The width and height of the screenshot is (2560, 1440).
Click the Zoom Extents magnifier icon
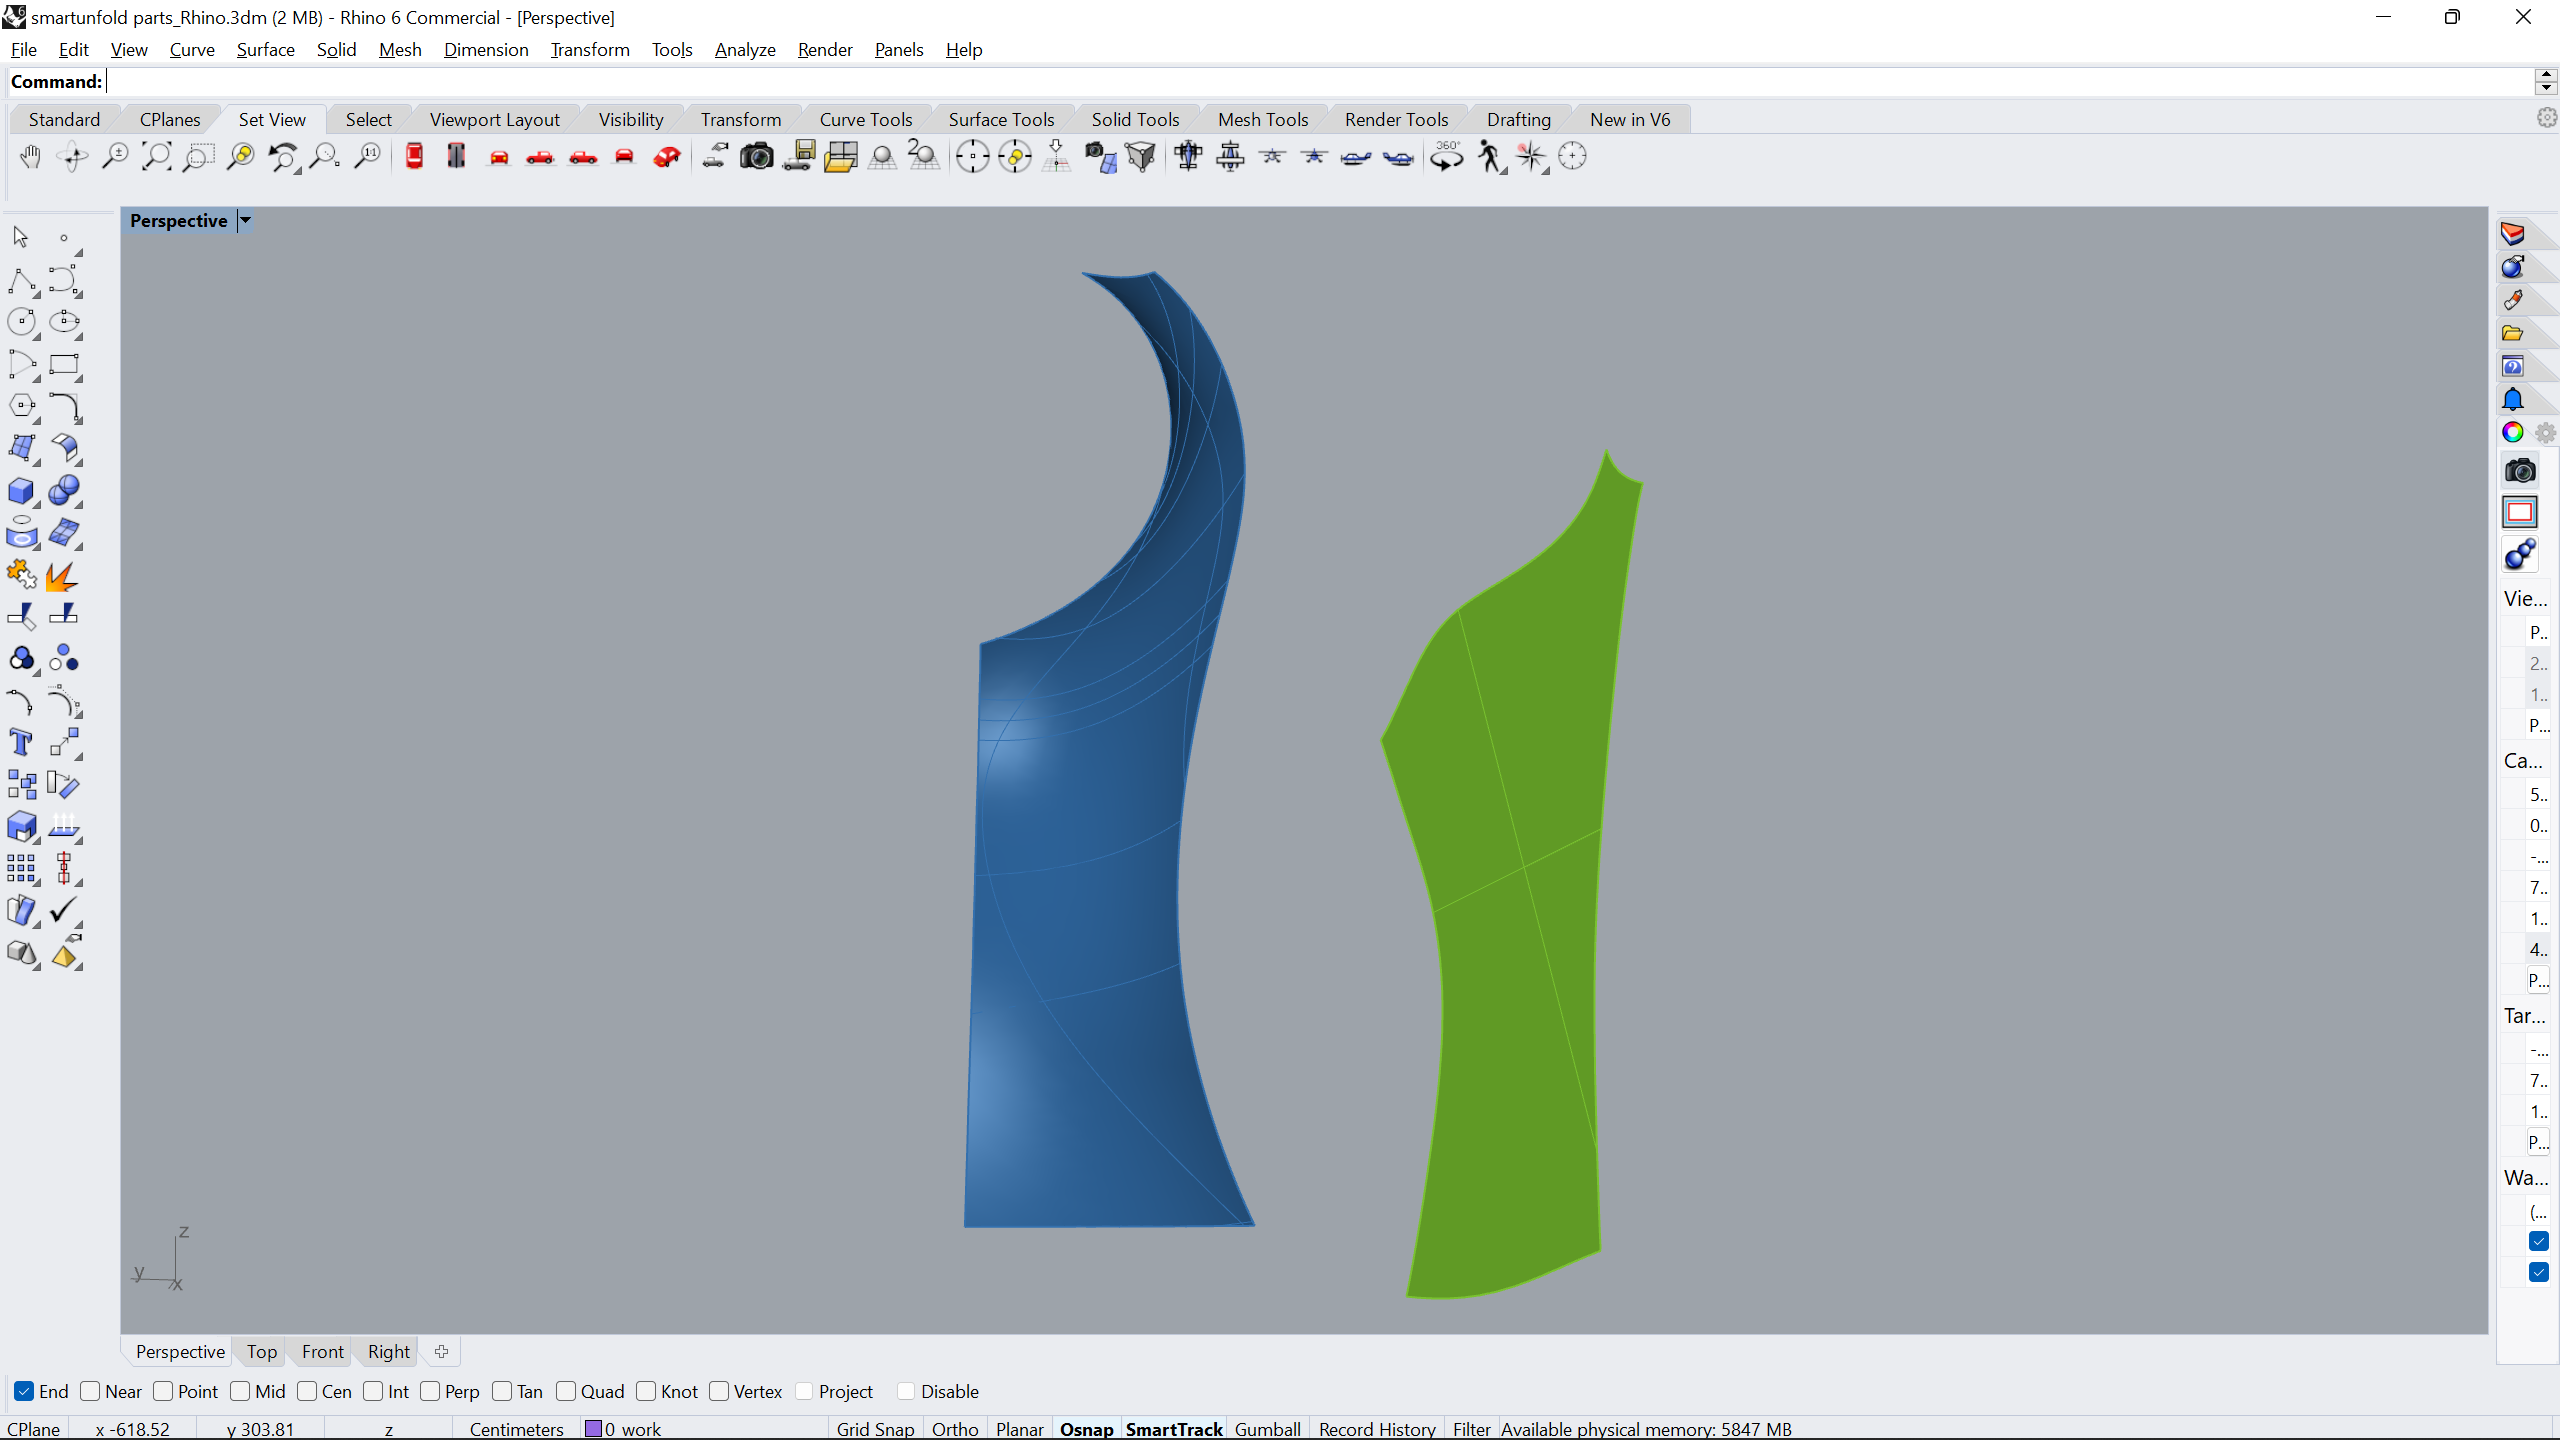pyautogui.click(x=157, y=157)
